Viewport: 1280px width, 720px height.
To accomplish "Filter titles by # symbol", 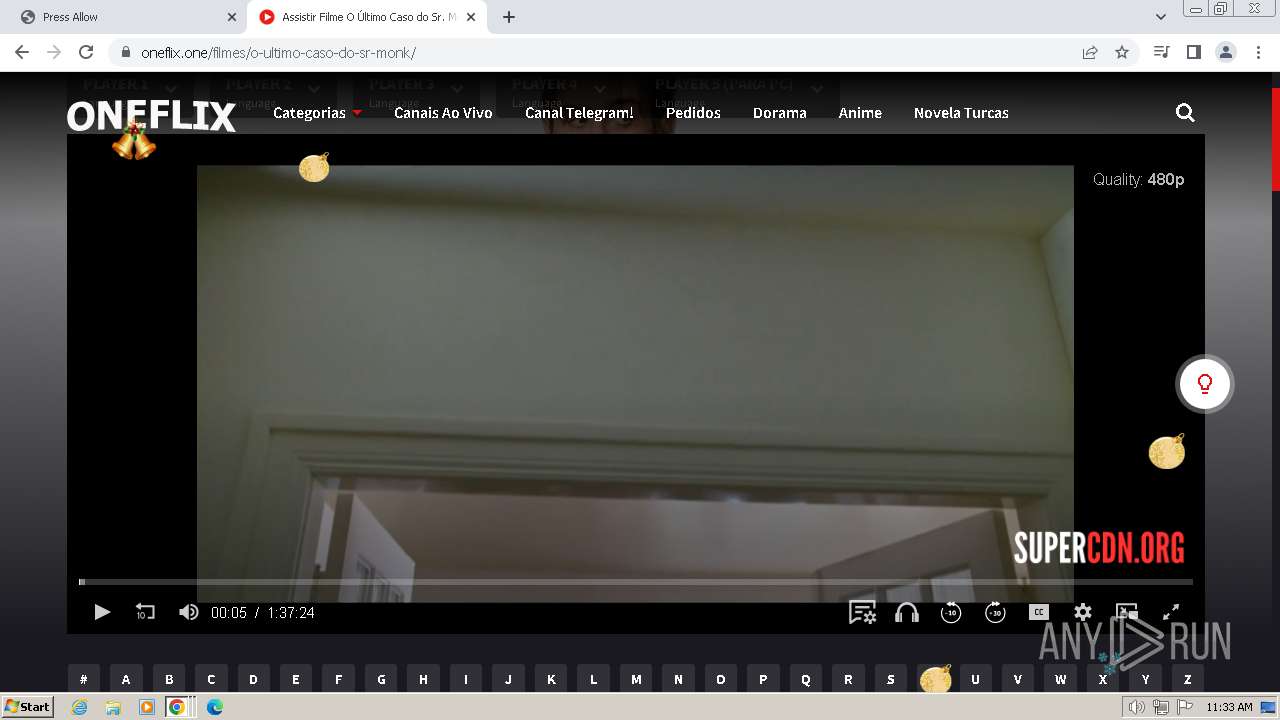I will click(83, 679).
